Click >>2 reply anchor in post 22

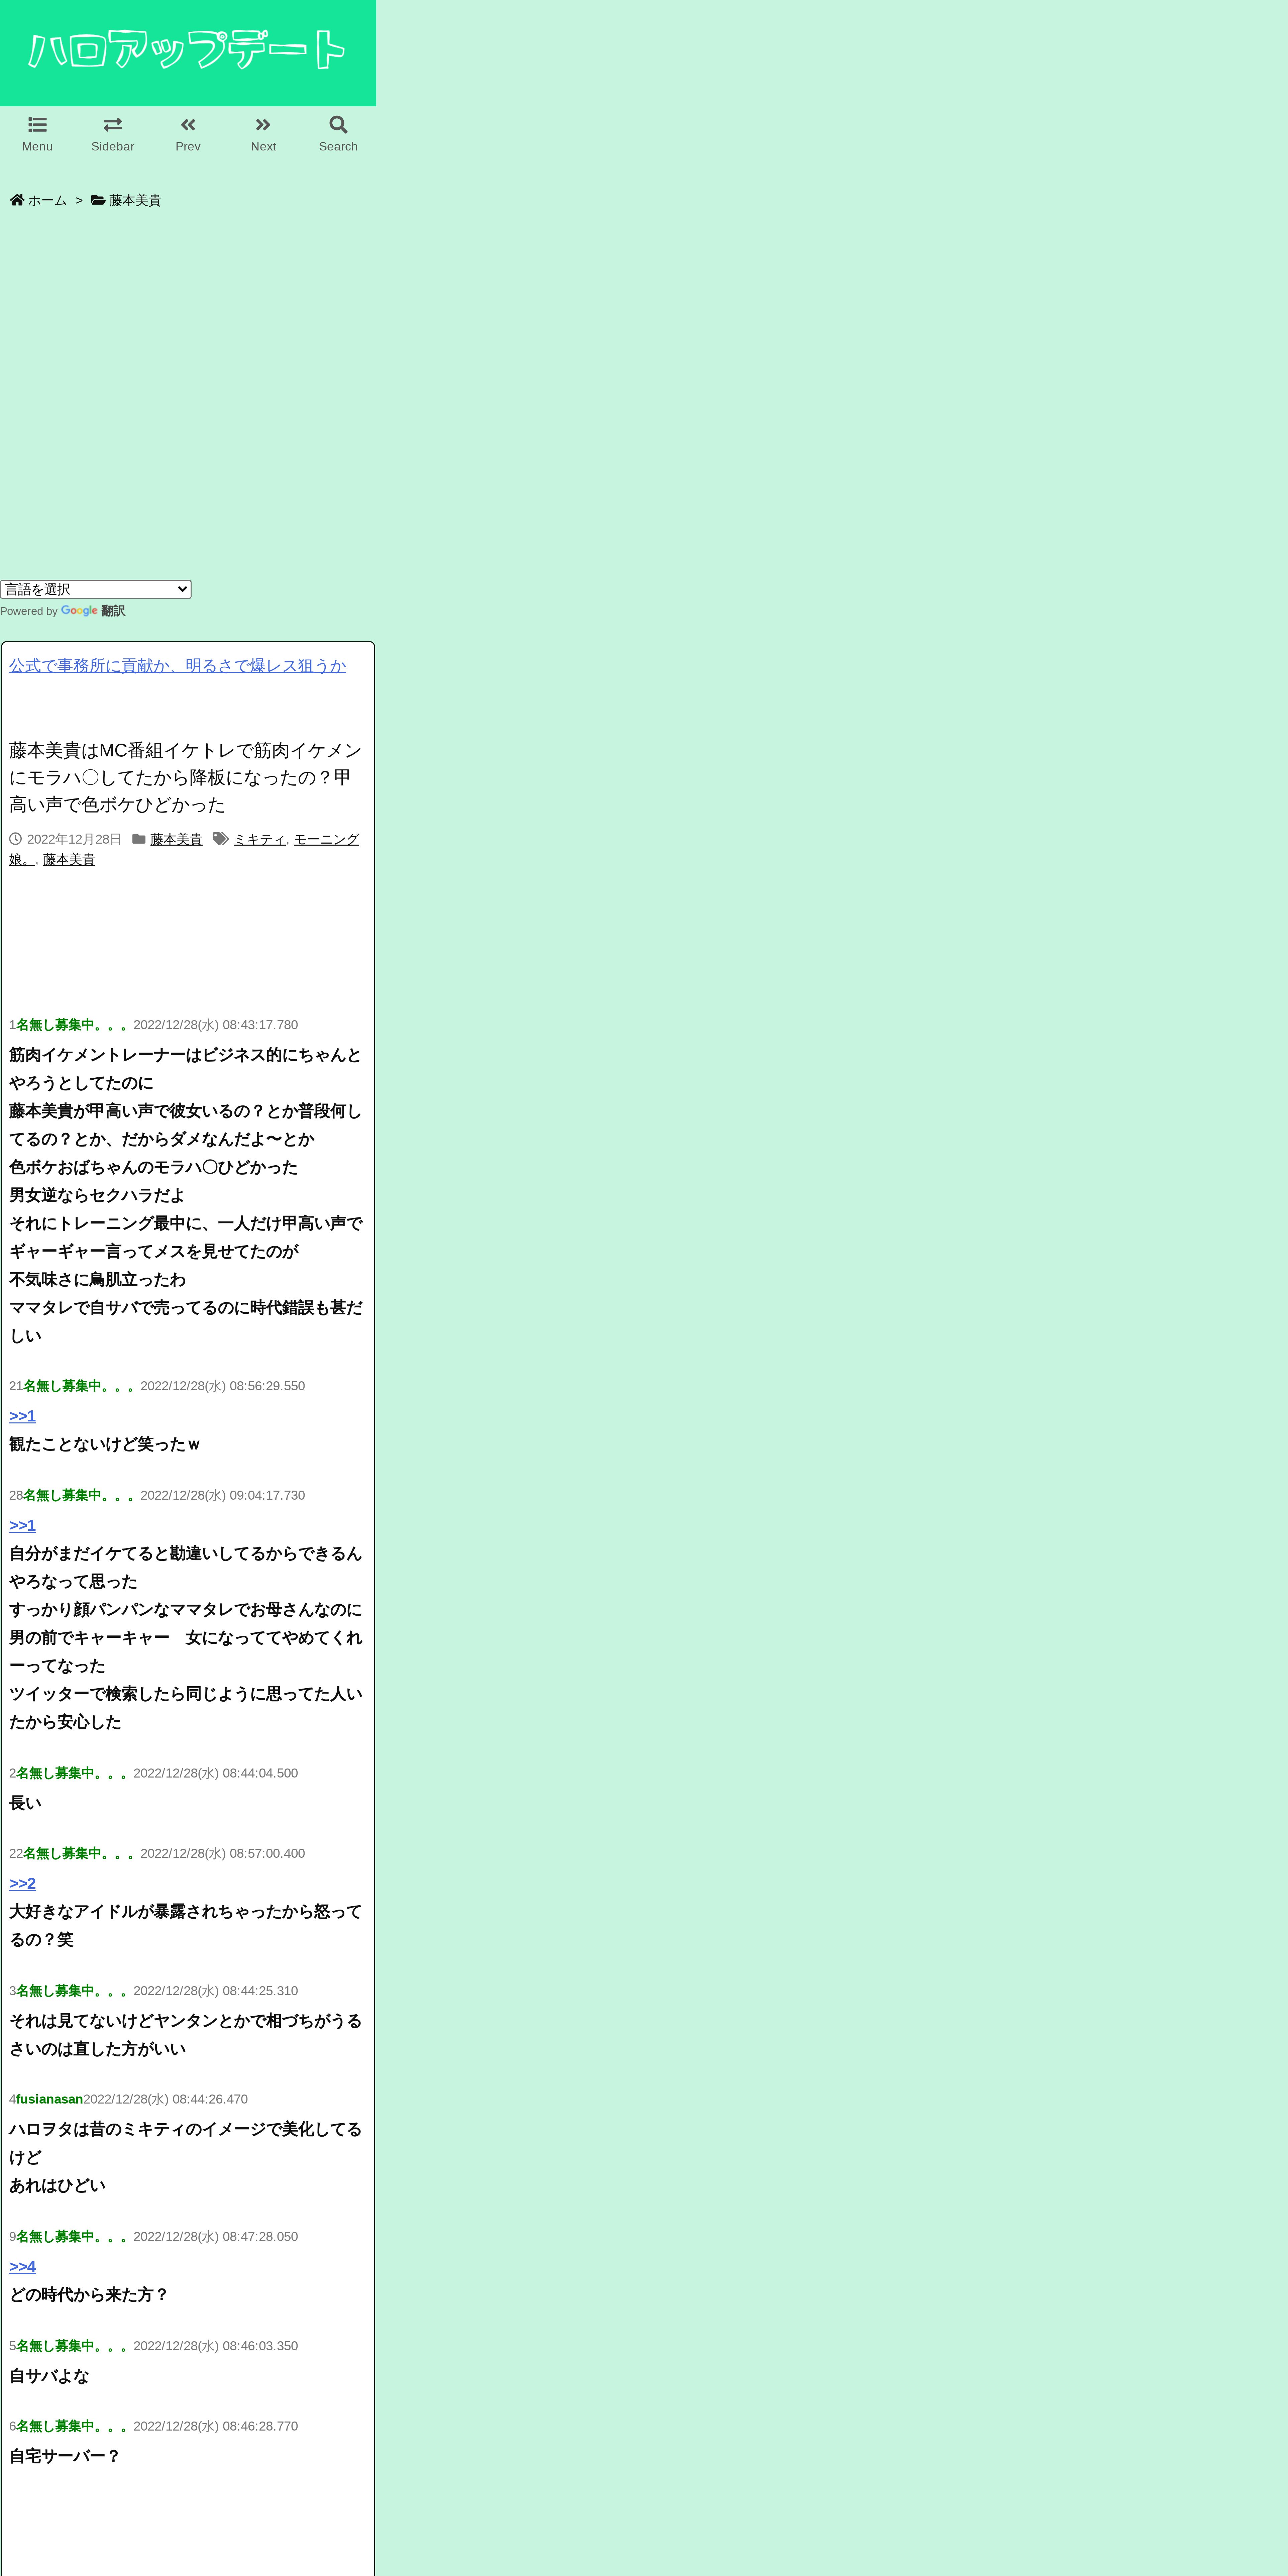pyautogui.click(x=22, y=1883)
